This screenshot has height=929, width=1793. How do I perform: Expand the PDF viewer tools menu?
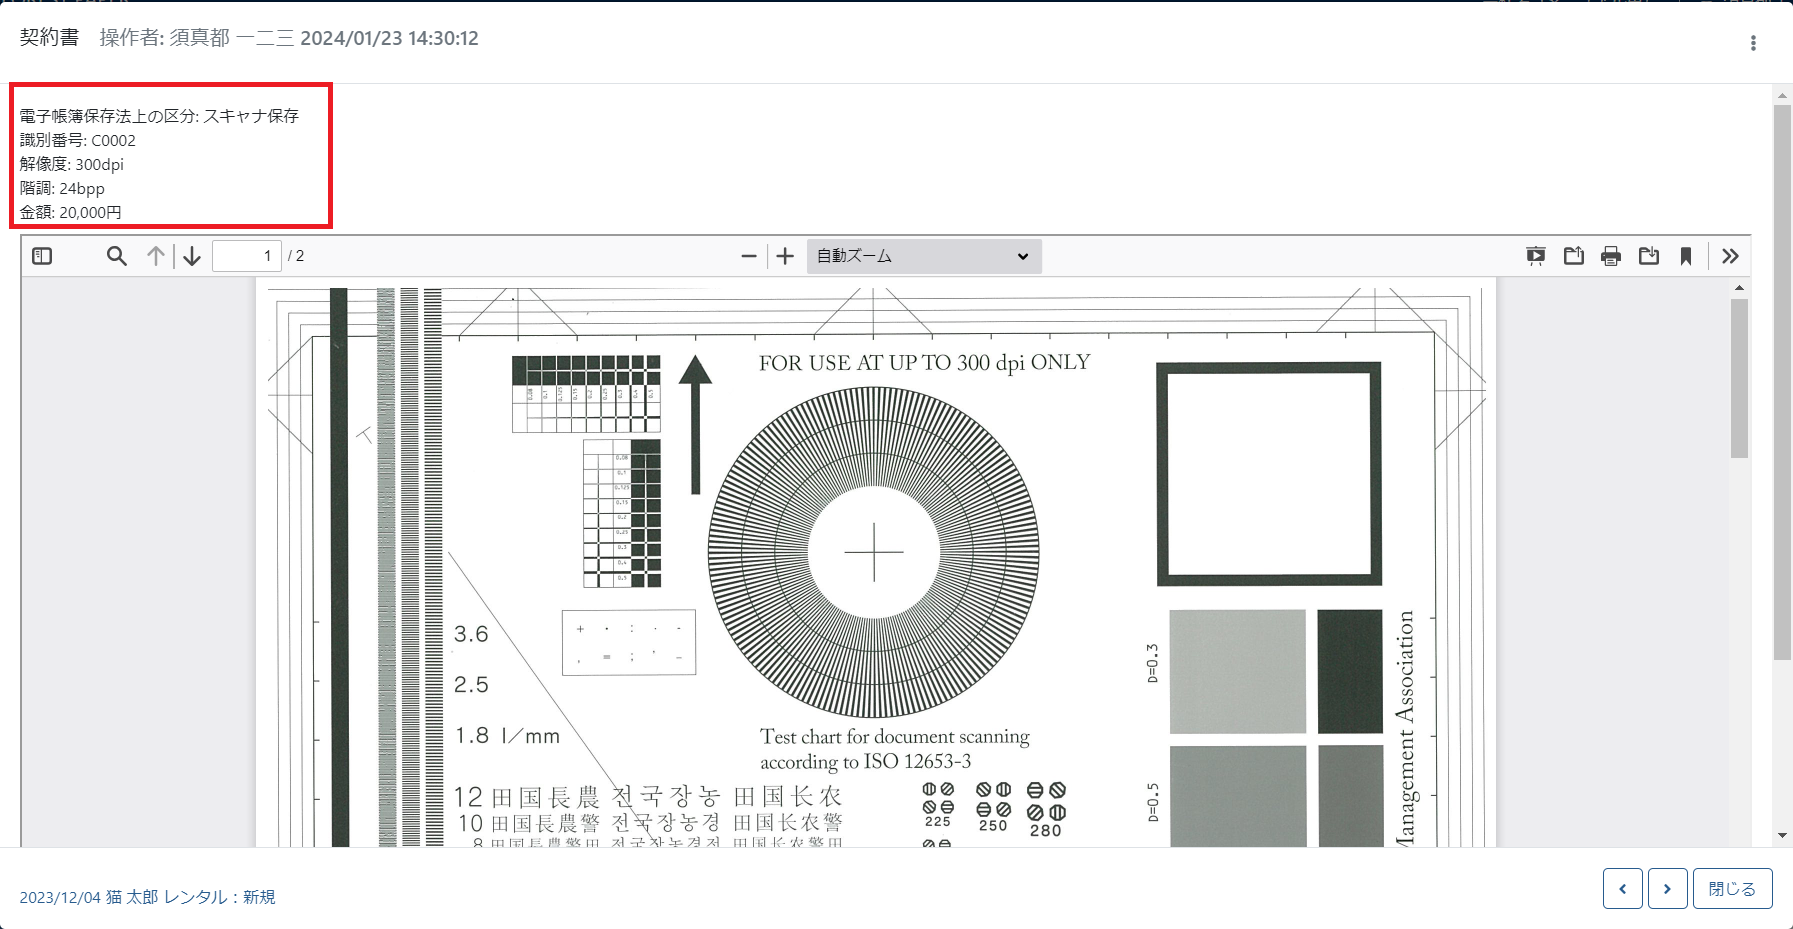(1731, 256)
